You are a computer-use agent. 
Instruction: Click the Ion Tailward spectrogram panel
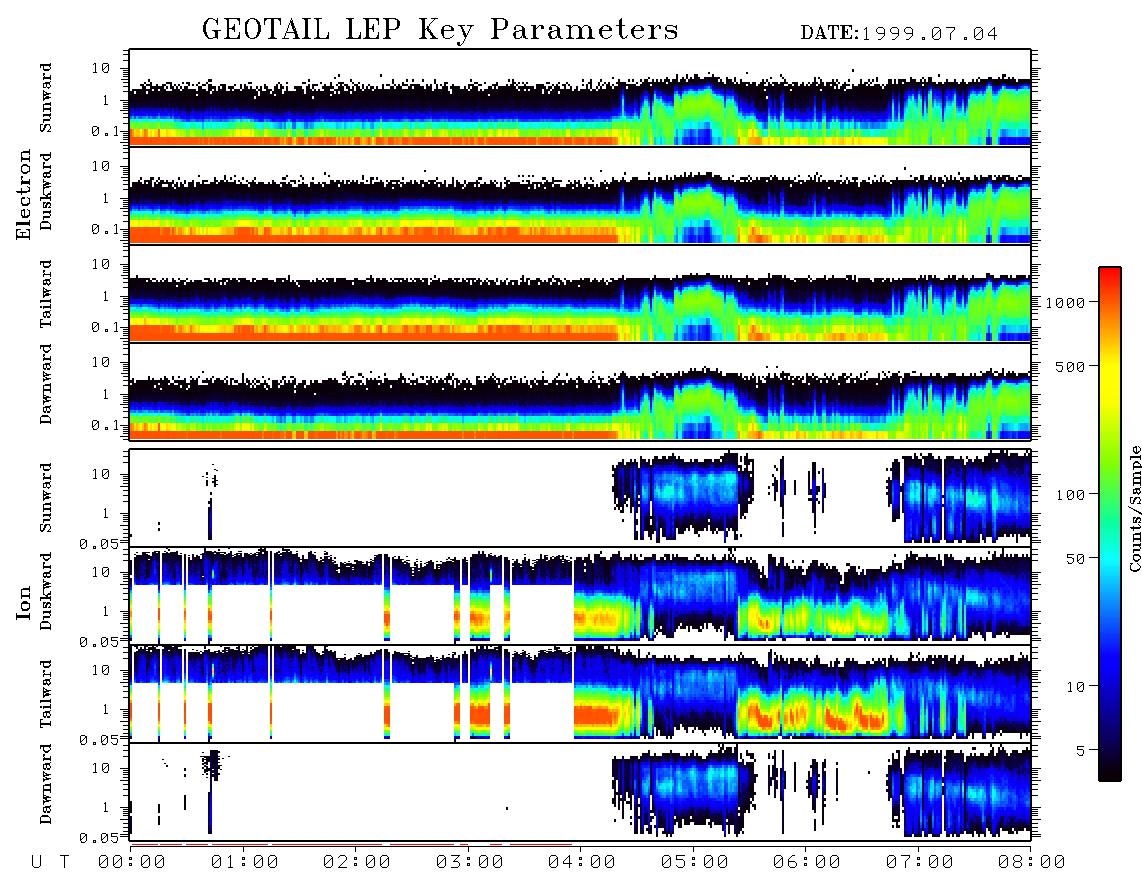pyautogui.click(x=580, y=694)
